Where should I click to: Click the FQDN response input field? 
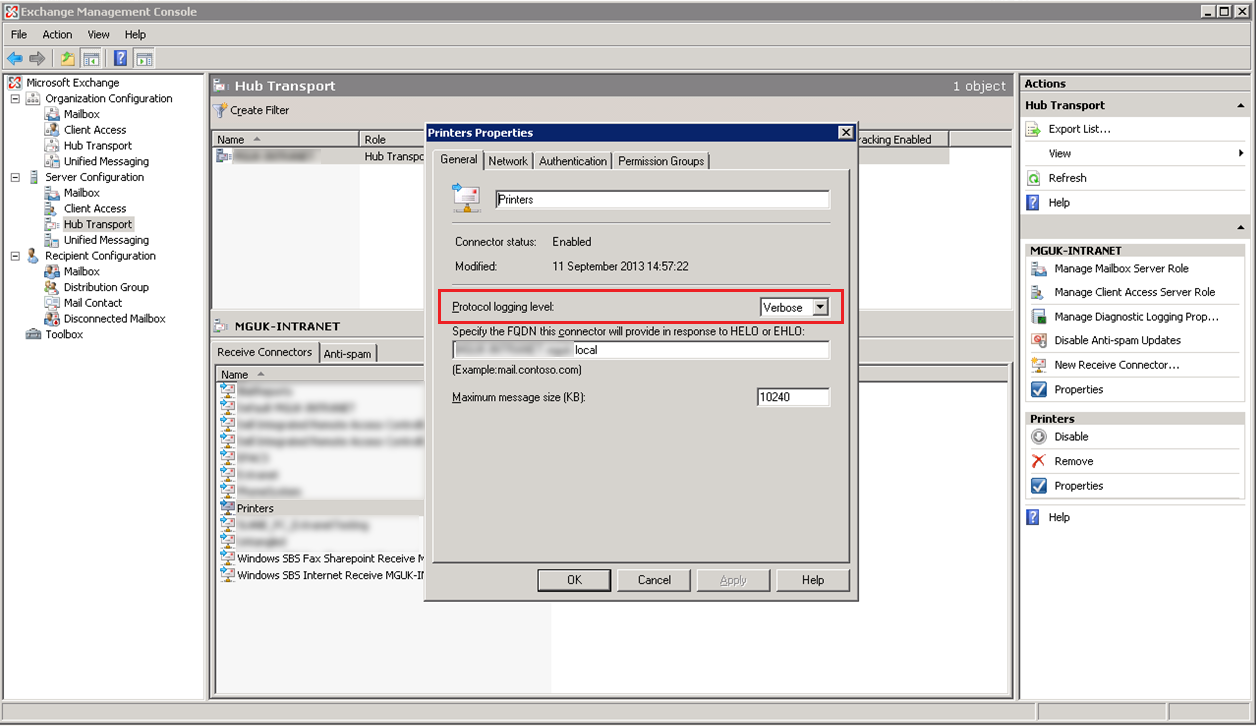(641, 350)
